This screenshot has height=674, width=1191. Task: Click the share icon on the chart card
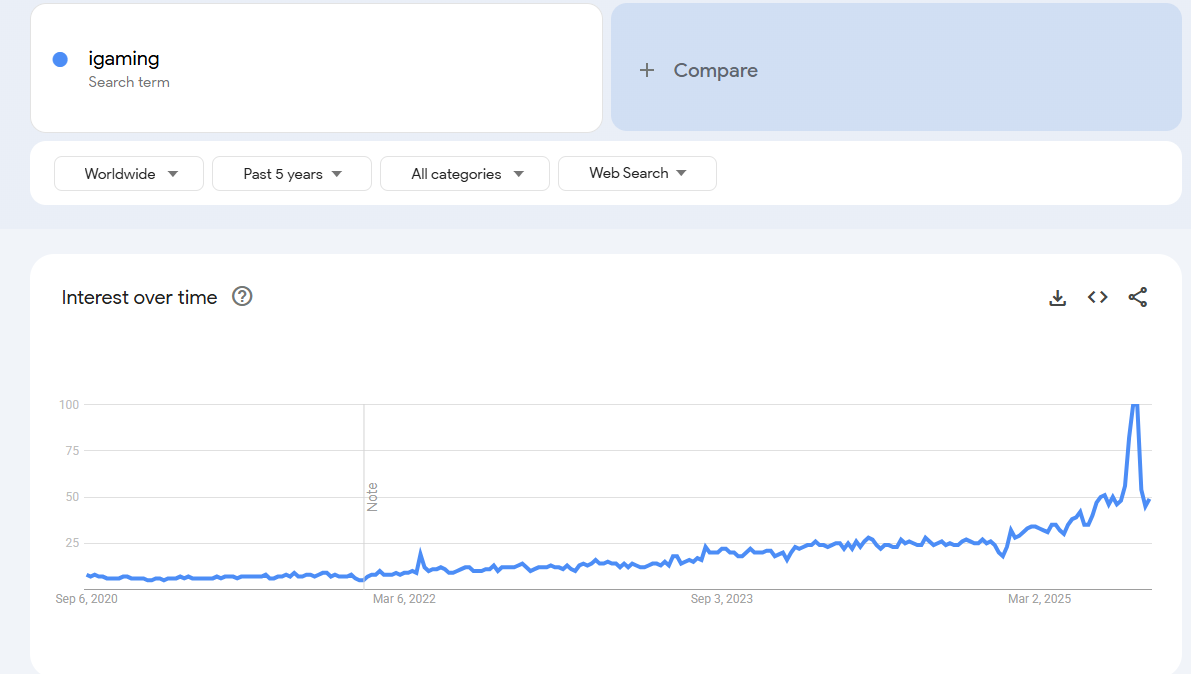[1138, 297]
